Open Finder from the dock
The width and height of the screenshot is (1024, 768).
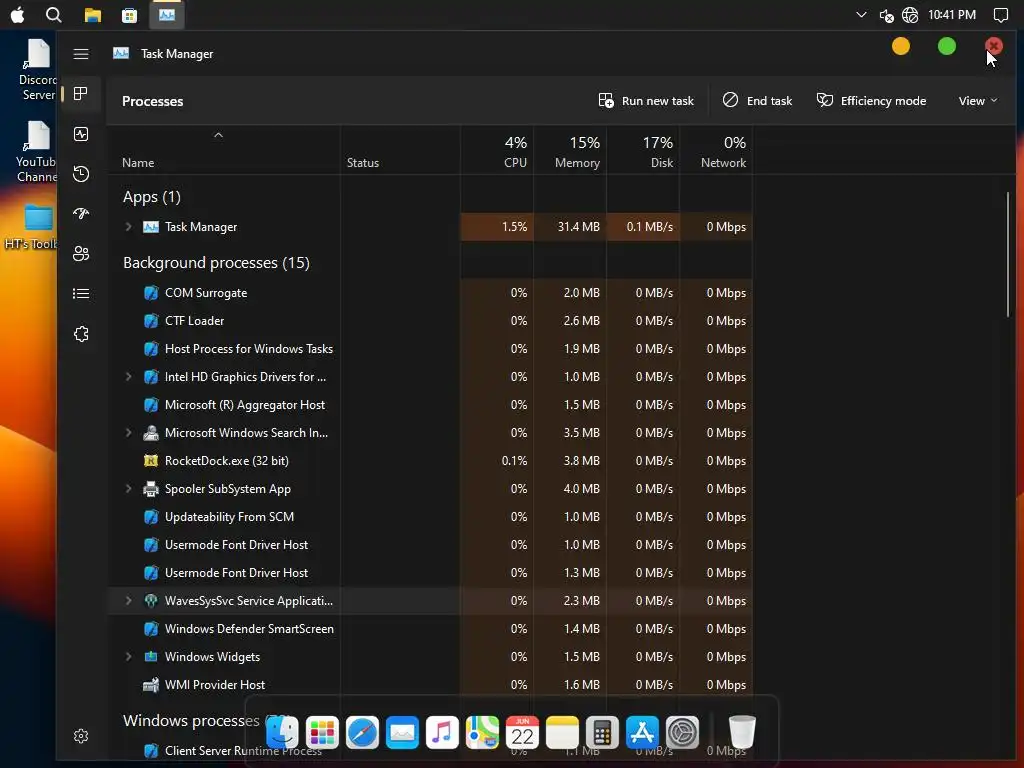[282, 732]
